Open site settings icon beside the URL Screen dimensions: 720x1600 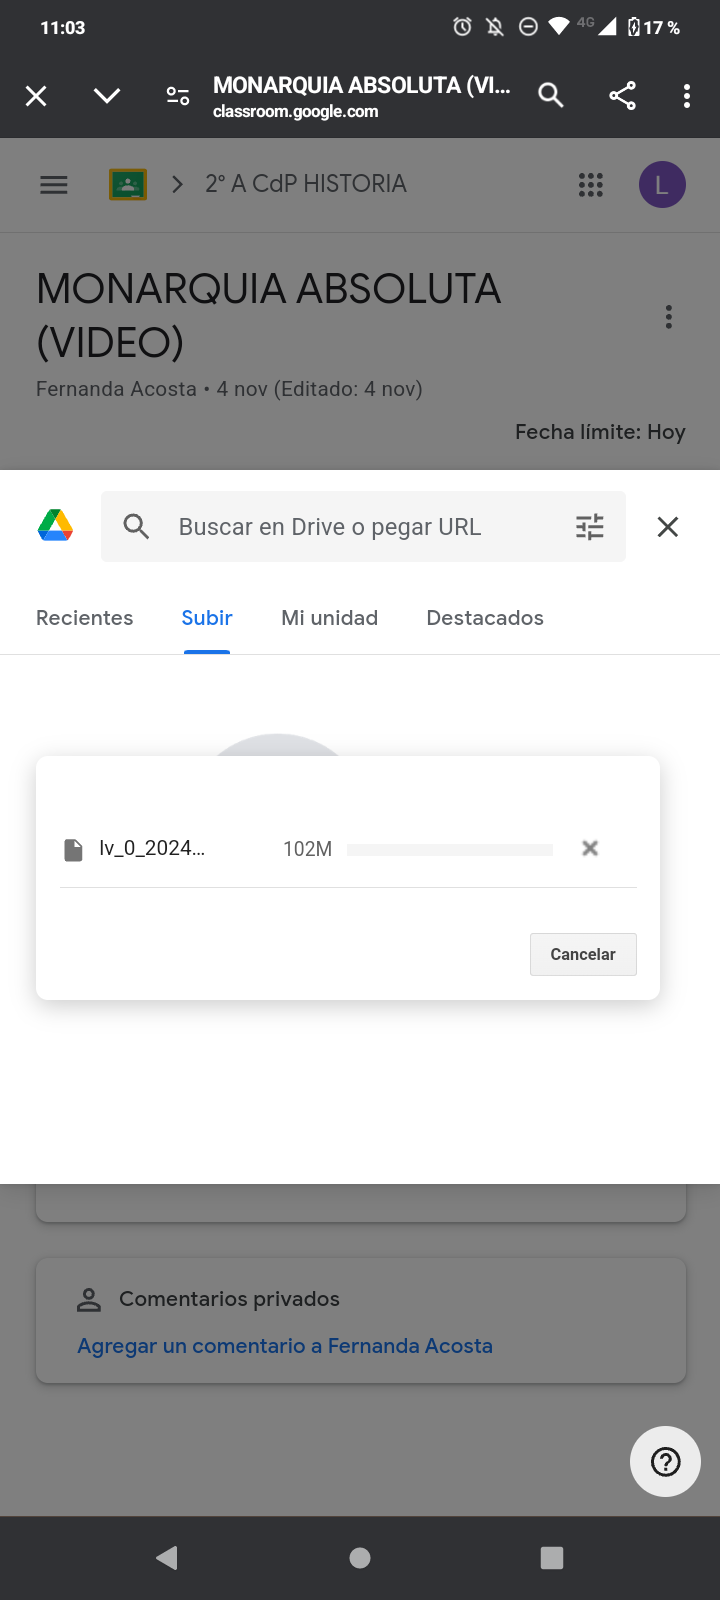(x=178, y=96)
